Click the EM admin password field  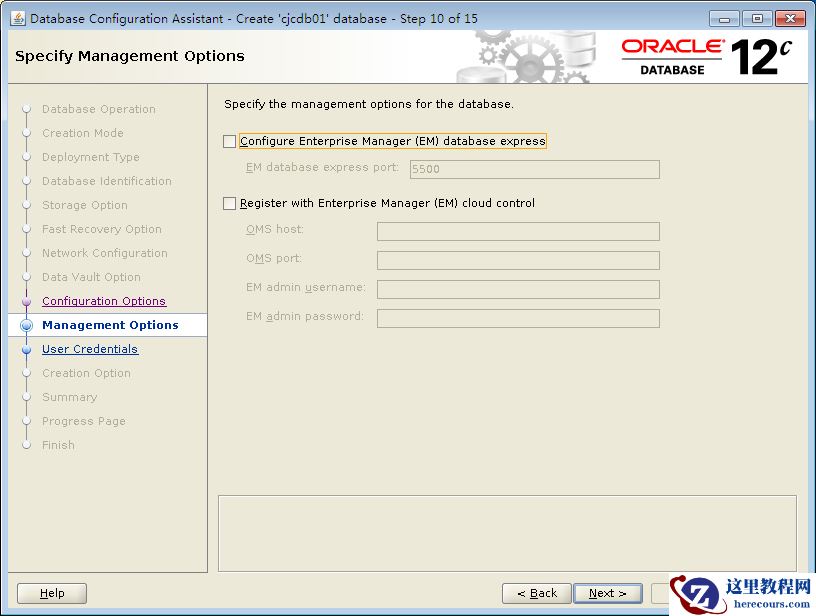coord(518,318)
